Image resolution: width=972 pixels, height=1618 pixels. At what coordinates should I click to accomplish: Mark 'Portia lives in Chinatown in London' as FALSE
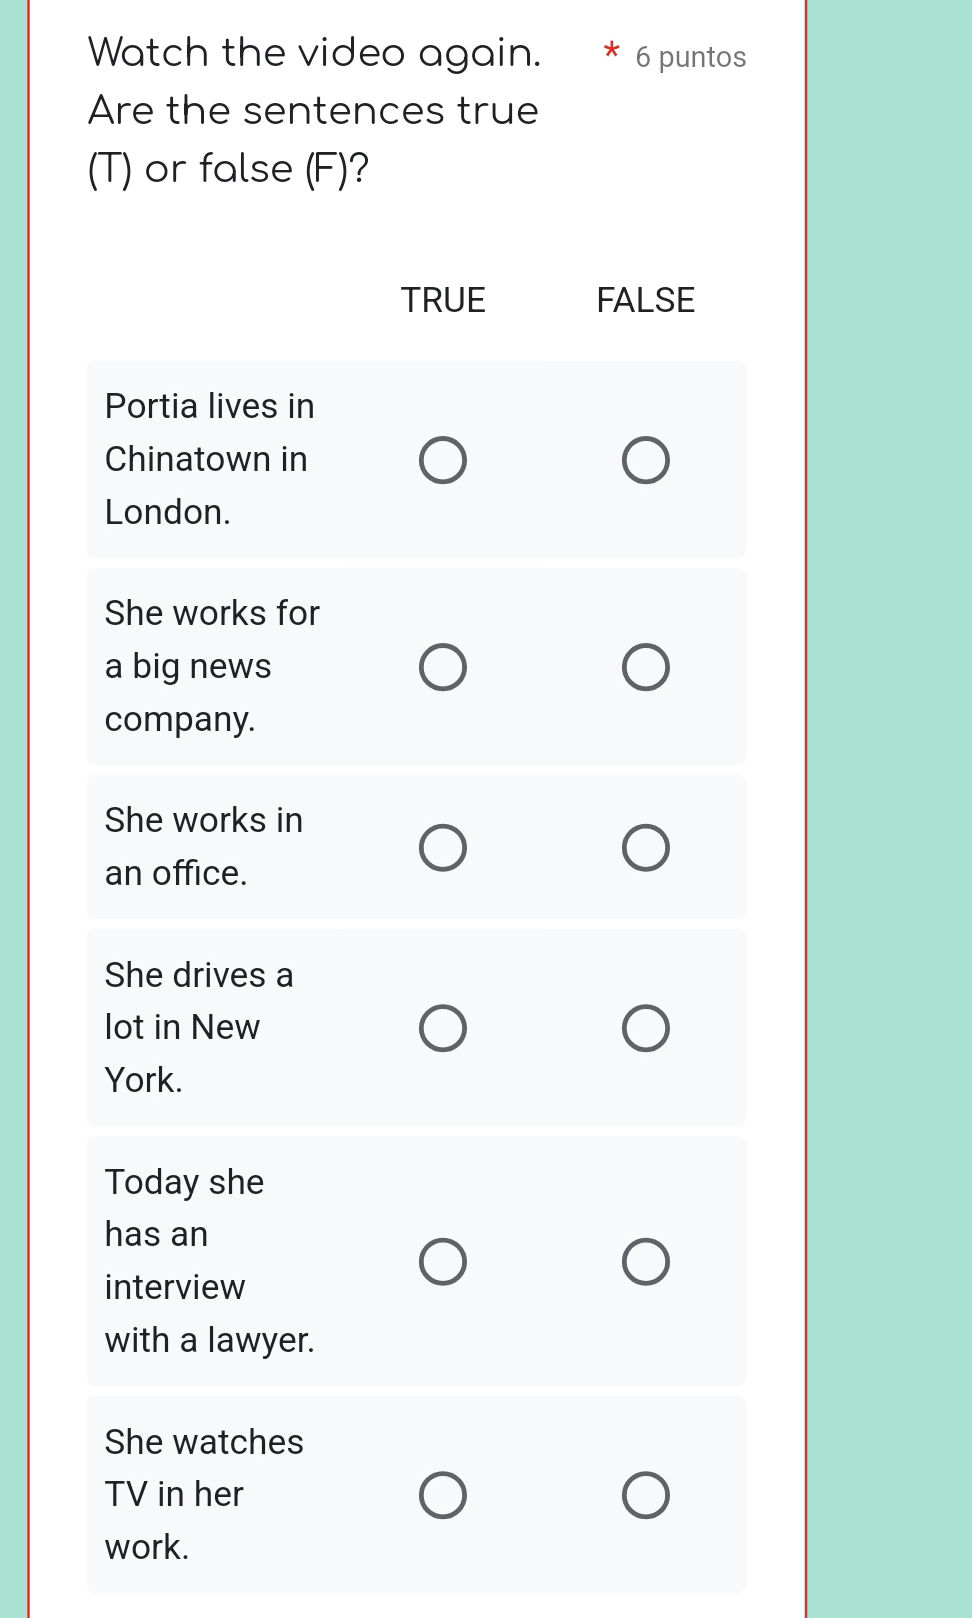tap(645, 460)
